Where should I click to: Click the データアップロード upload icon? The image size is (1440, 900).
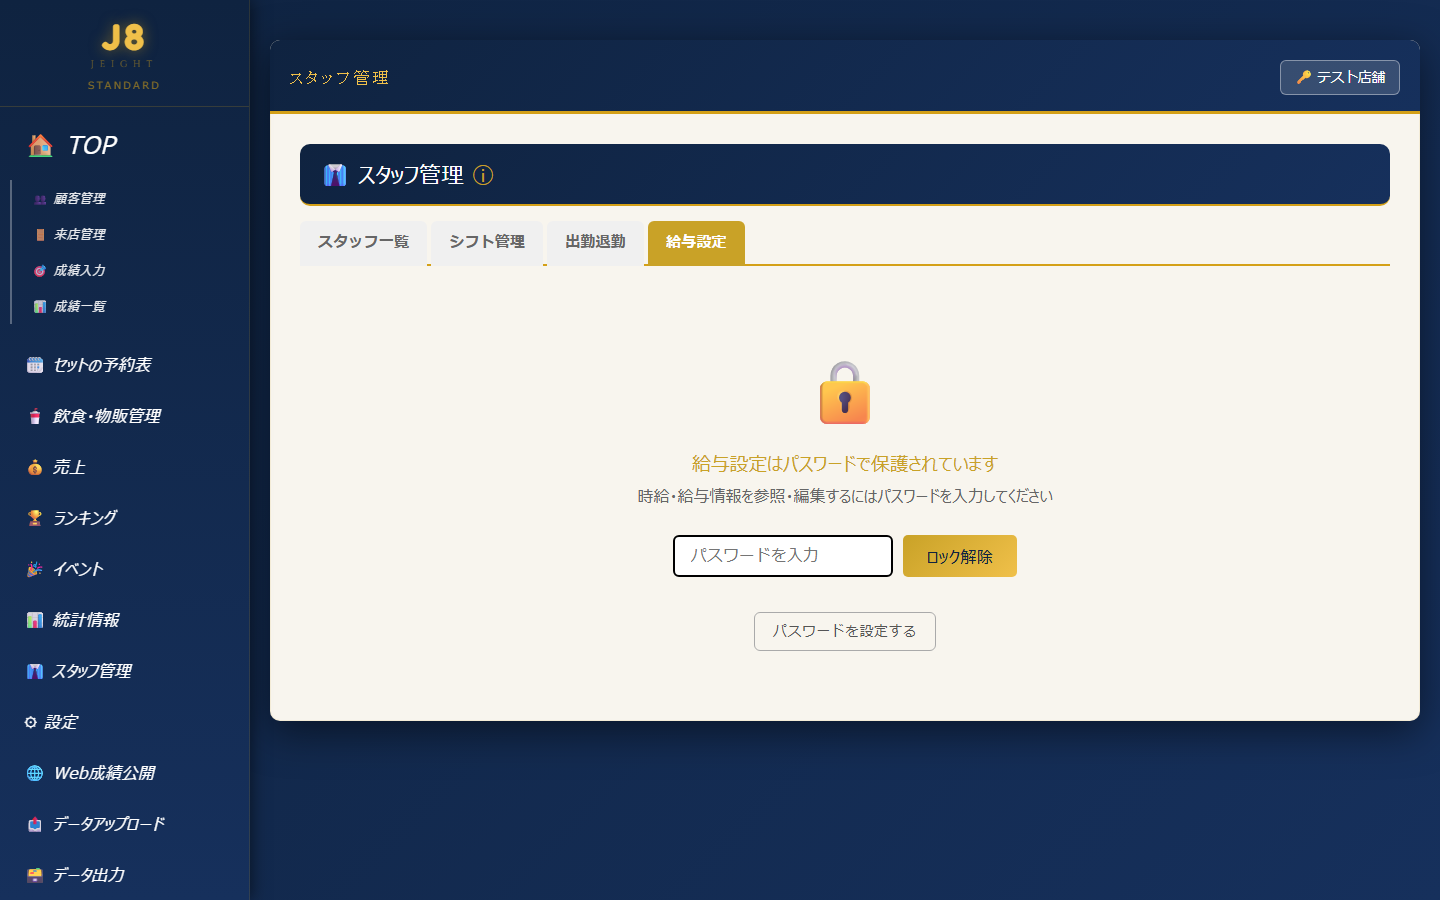pyautogui.click(x=35, y=824)
